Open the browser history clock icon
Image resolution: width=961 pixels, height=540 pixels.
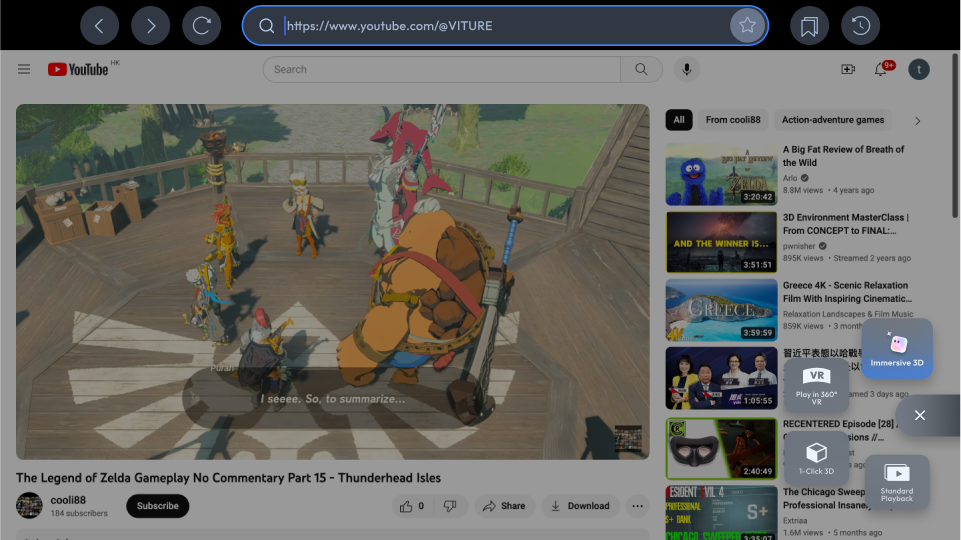point(860,26)
